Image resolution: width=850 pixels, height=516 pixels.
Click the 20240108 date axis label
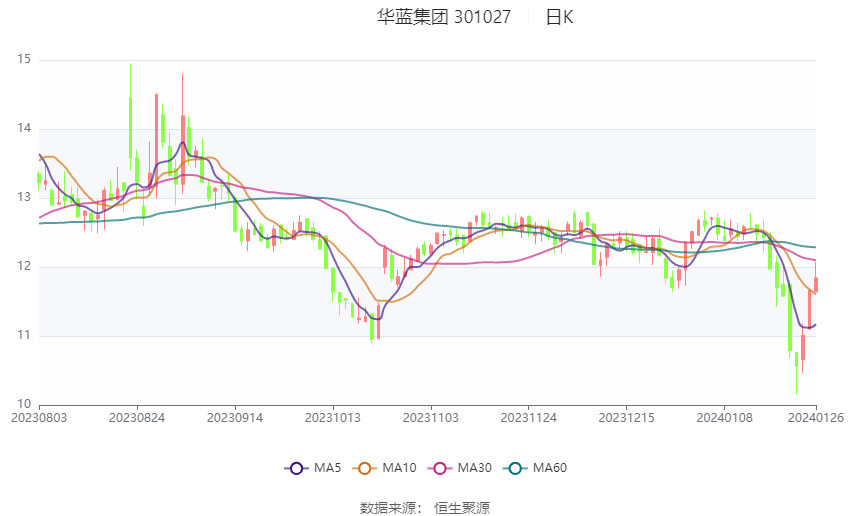tap(724, 418)
